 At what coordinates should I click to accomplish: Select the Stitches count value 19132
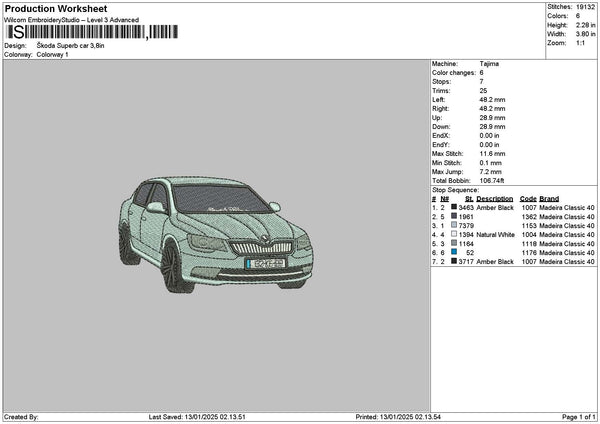(587, 6)
